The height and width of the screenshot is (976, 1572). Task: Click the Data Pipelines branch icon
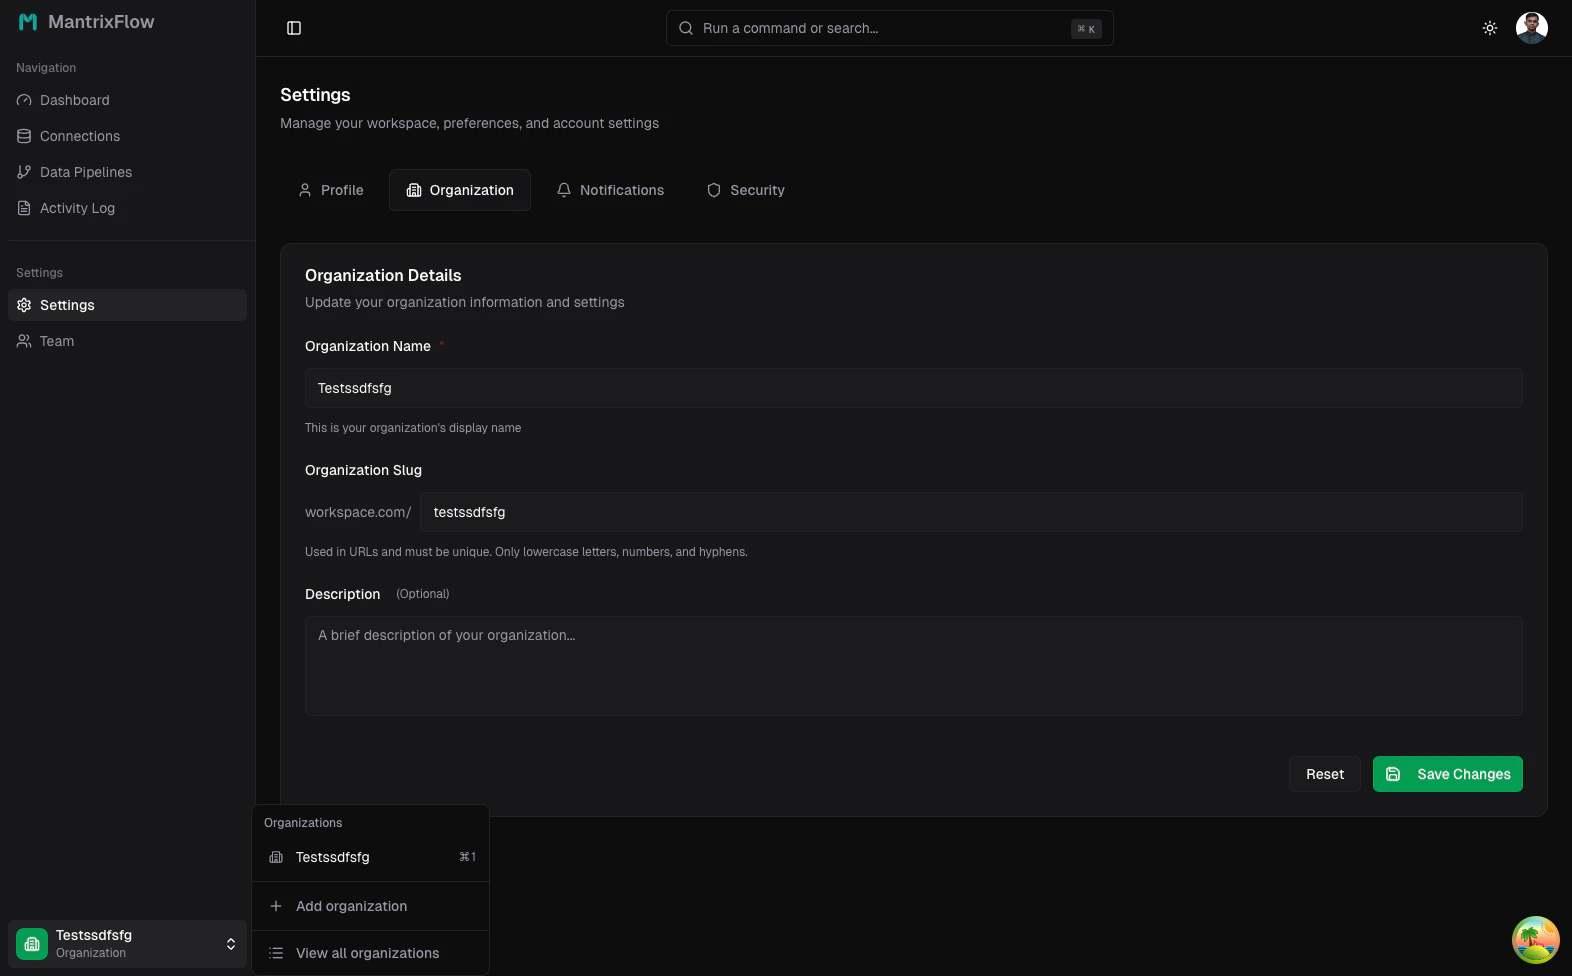click(x=24, y=172)
